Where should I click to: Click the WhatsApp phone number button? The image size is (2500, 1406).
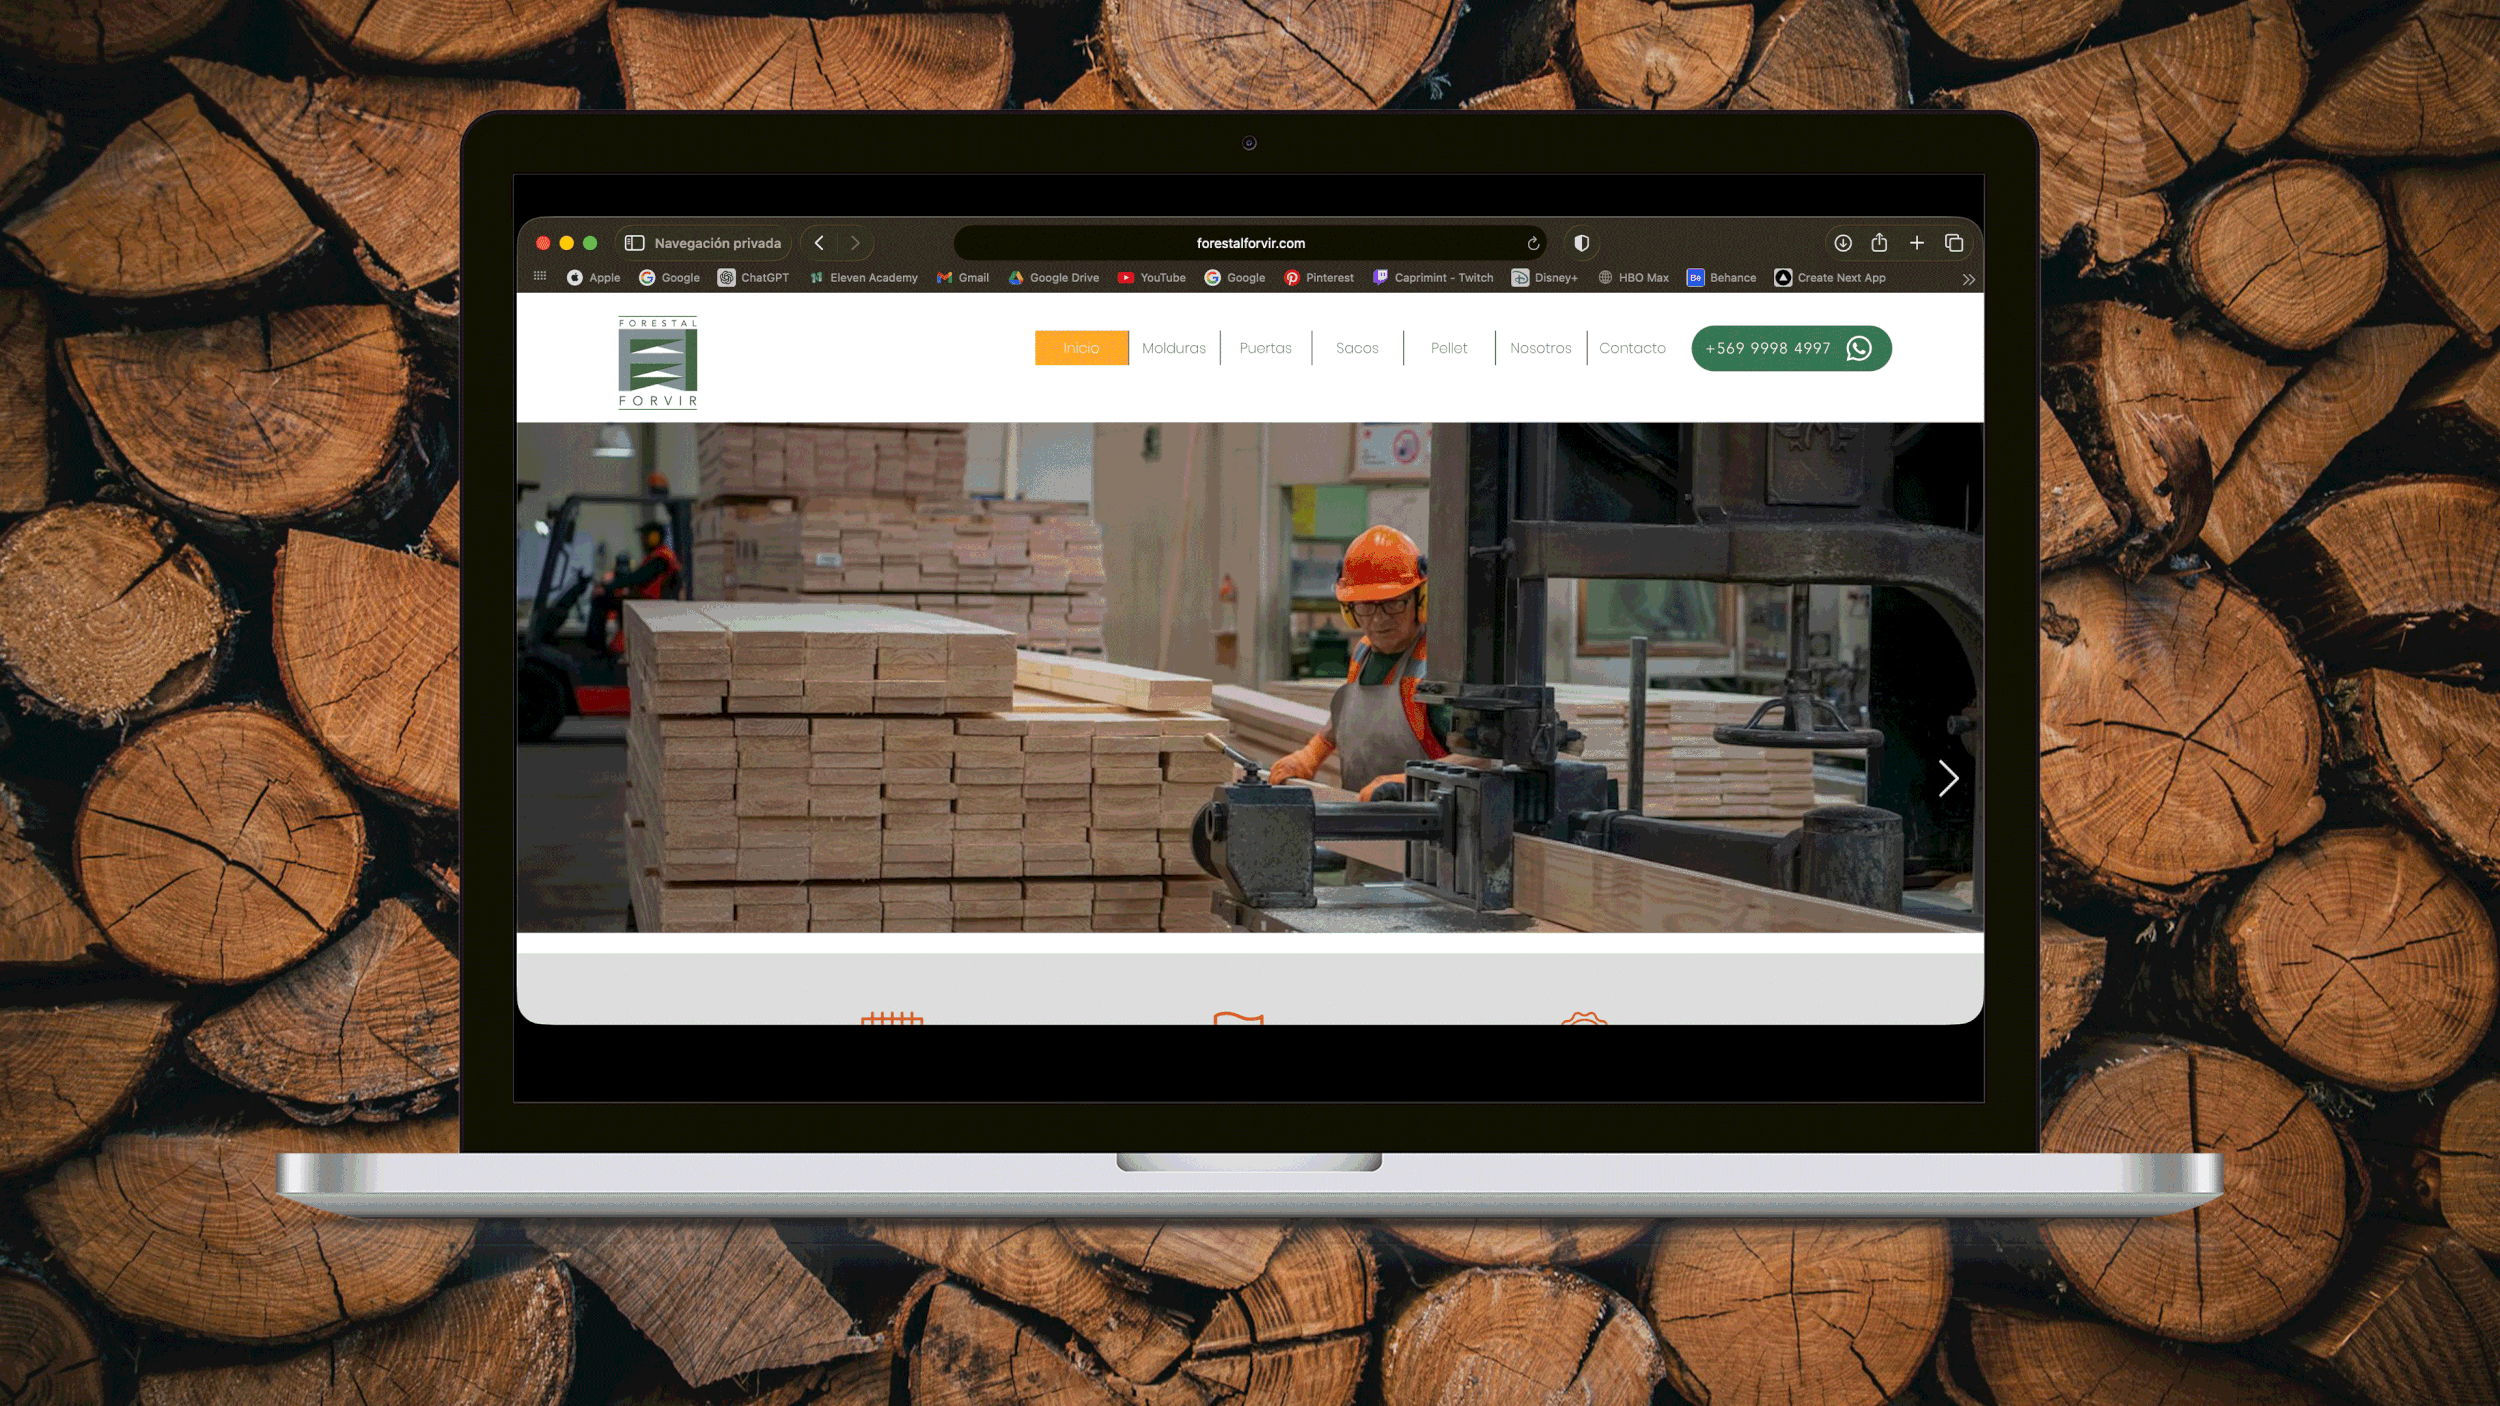pyautogui.click(x=1790, y=348)
